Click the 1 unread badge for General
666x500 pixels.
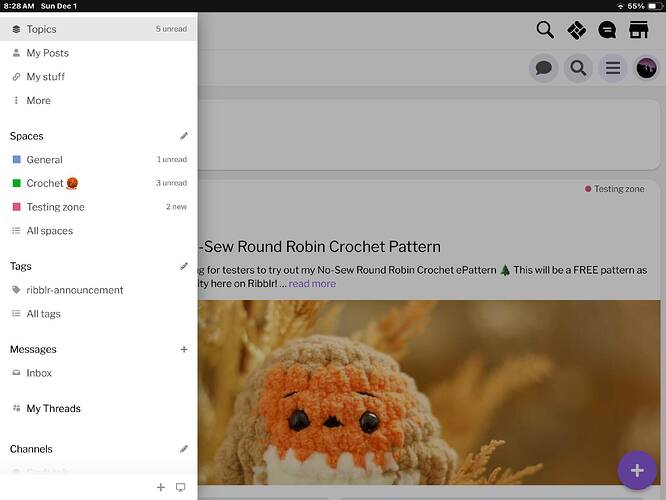[172, 159]
